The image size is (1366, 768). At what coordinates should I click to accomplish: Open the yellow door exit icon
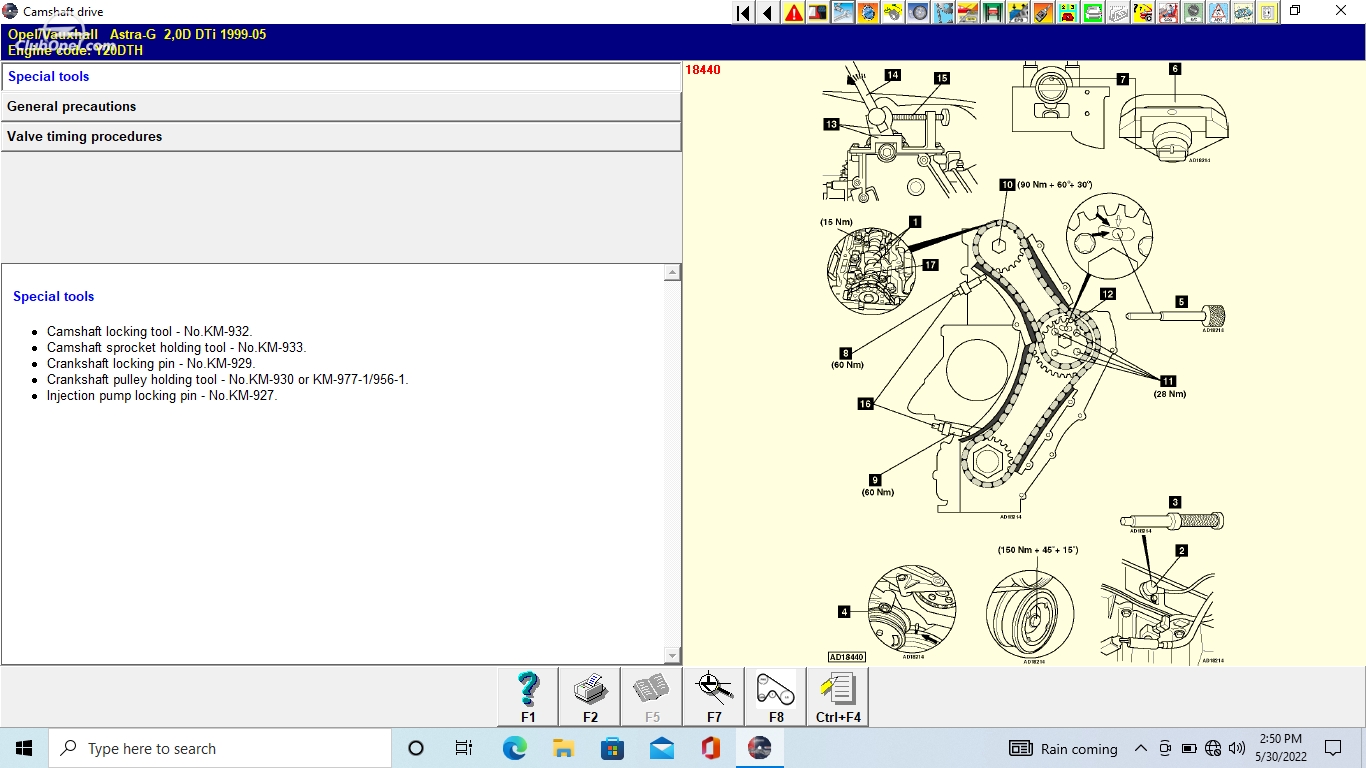(1269, 13)
